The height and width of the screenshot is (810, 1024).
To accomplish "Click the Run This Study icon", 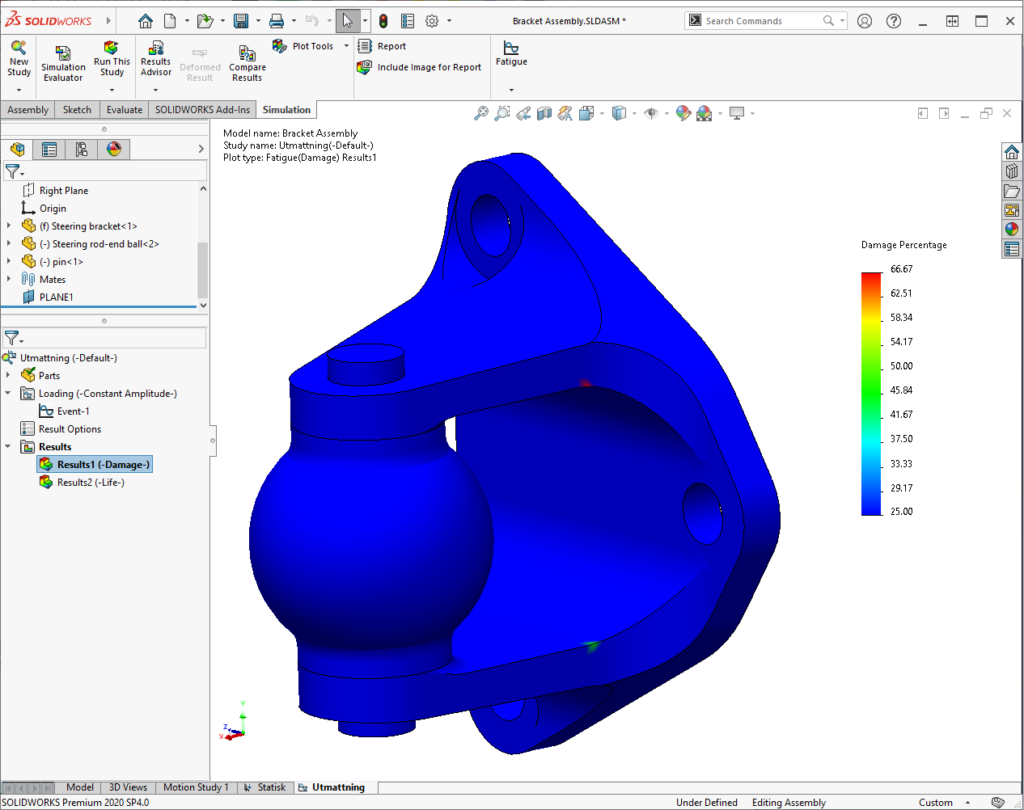I will click(x=111, y=49).
